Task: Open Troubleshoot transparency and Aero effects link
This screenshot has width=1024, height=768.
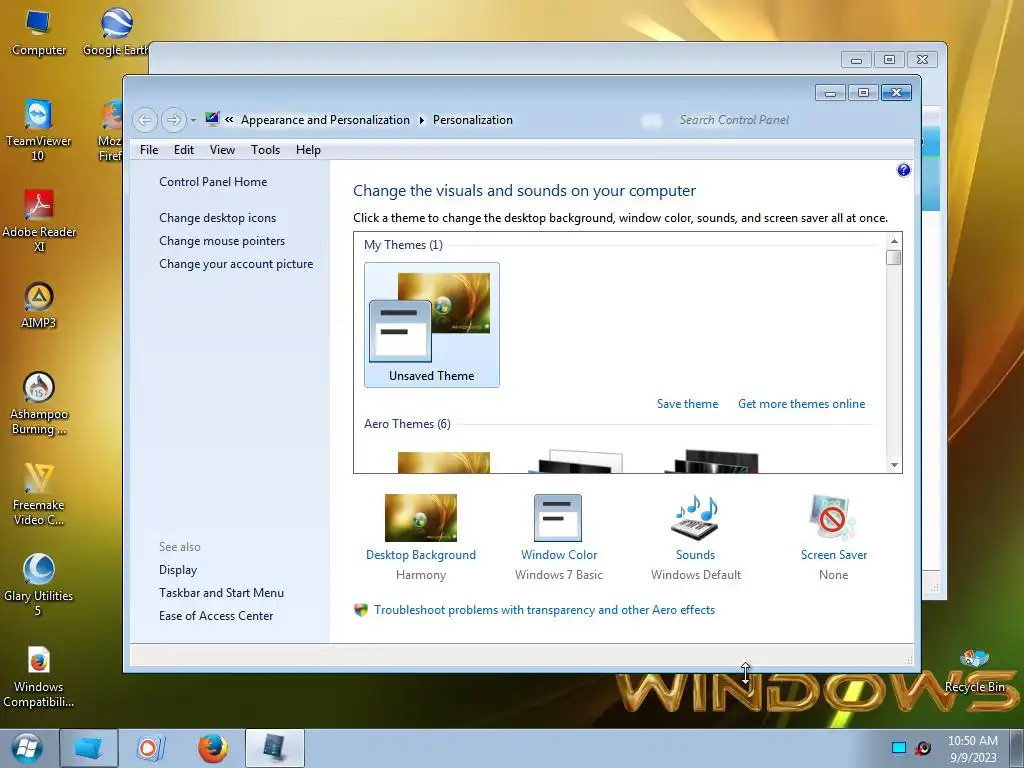Action: 544,609
